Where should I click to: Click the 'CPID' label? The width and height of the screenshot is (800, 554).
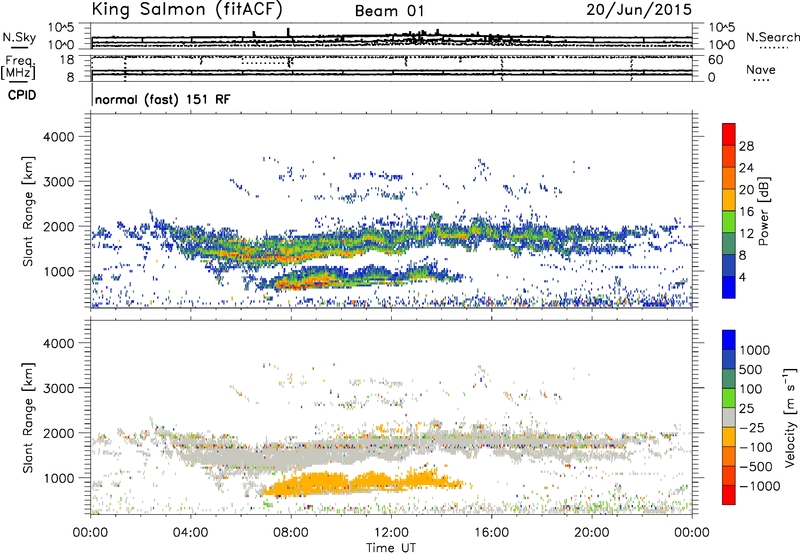22,95
